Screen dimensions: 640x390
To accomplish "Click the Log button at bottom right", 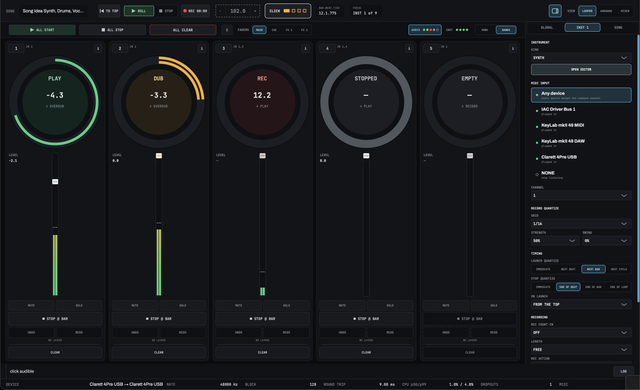I will [623, 371].
